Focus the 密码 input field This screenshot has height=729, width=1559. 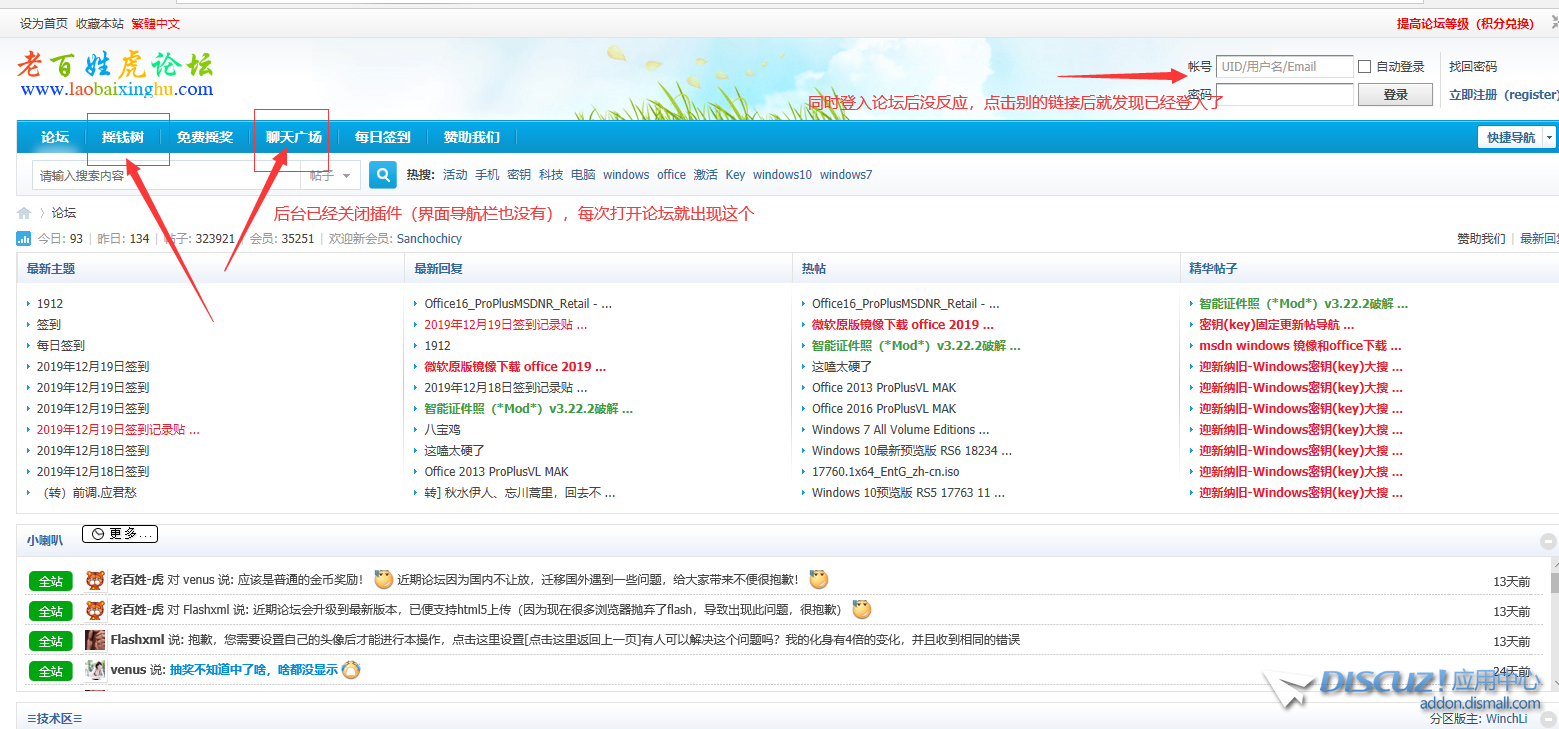click(x=1285, y=95)
